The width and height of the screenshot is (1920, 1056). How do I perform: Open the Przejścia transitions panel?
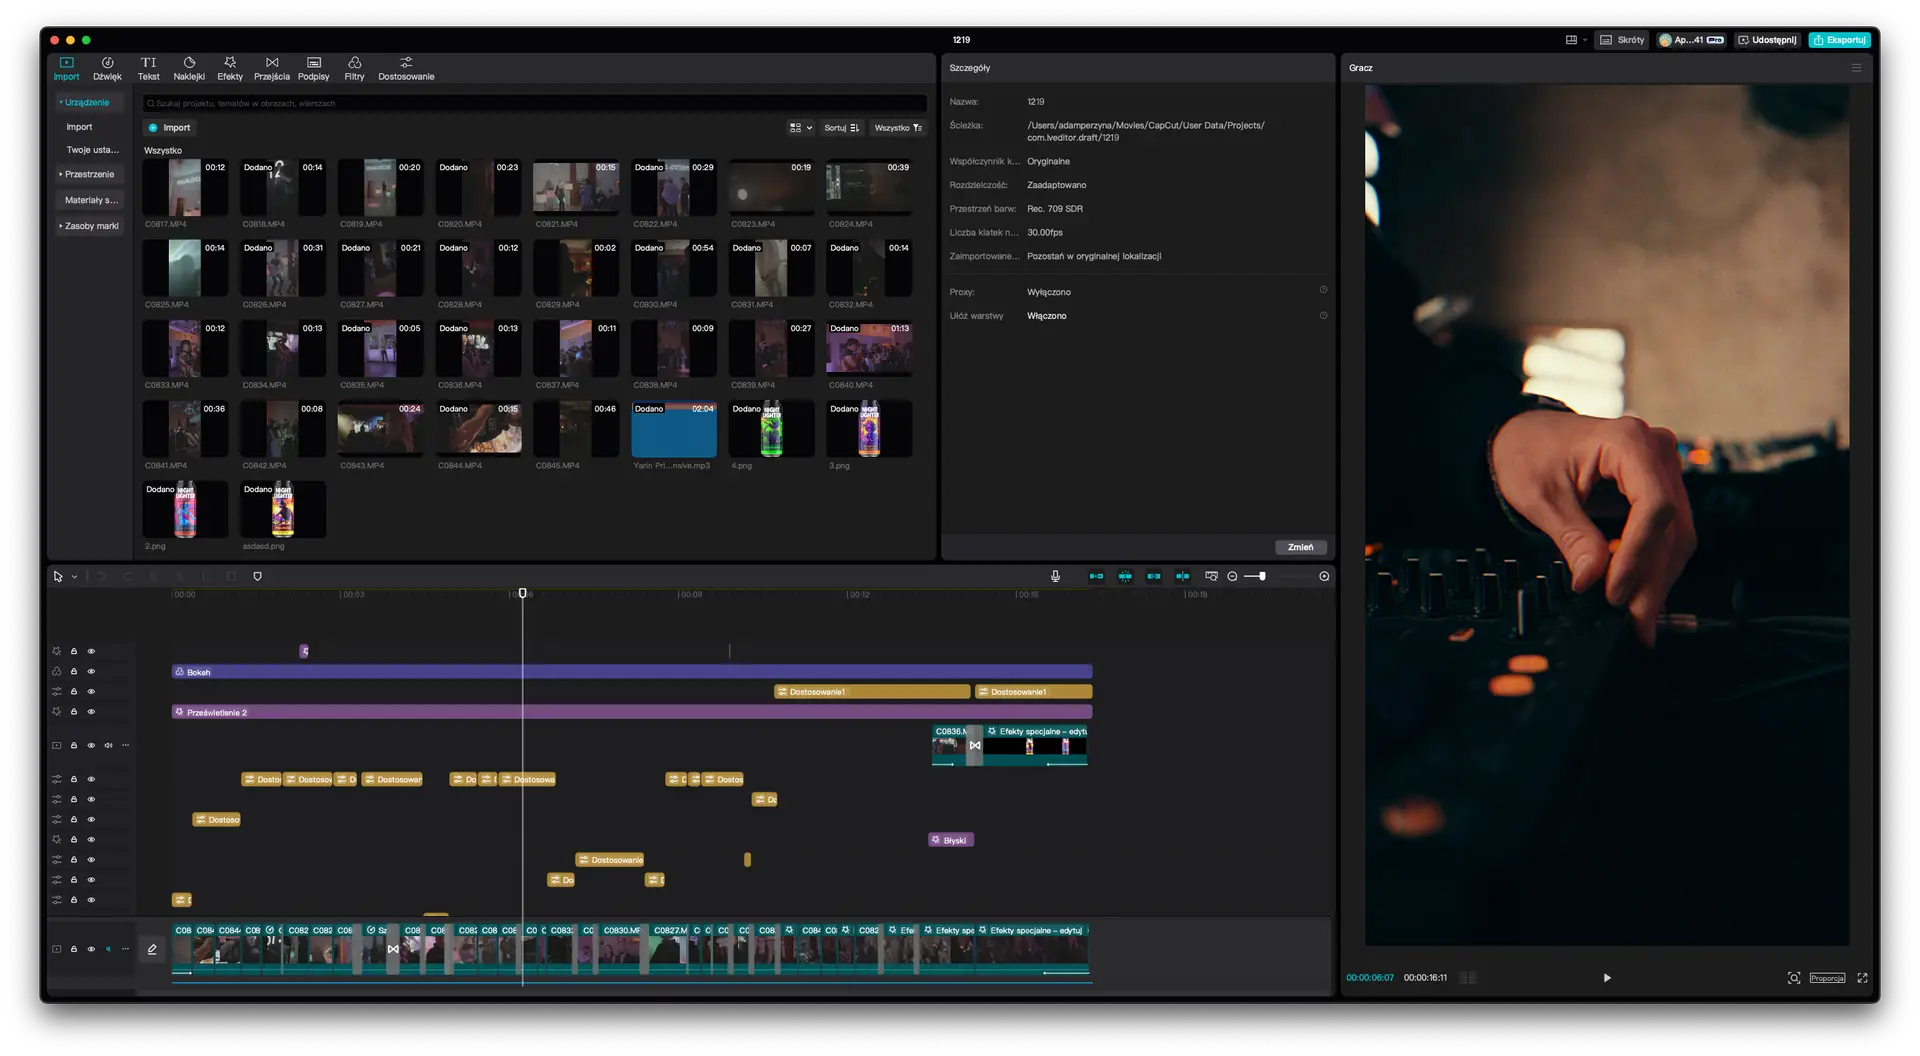[272, 68]
